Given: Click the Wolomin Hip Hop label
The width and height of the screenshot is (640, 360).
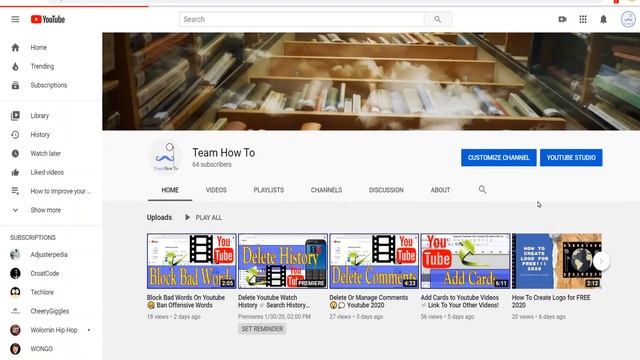Looking at the screenshot, I should coord(54,330).
